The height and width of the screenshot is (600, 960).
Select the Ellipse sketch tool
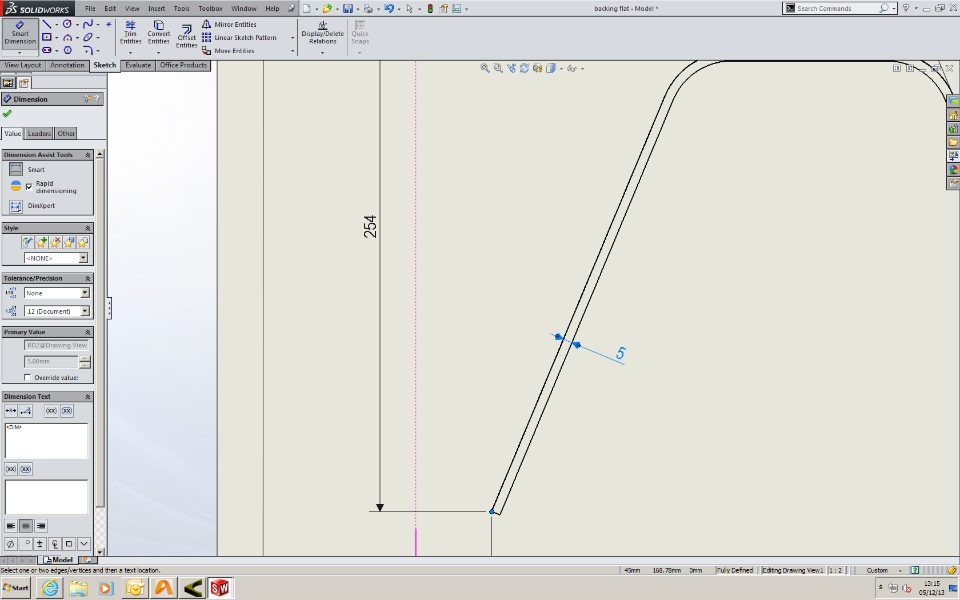(x=88, y=37)
